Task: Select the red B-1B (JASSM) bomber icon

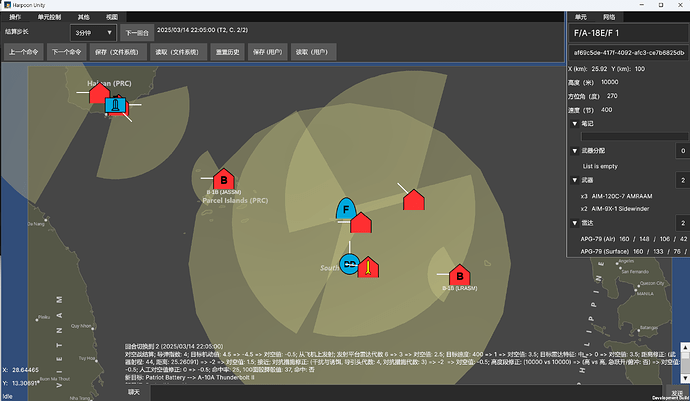Action: click(x=224, y=179)
